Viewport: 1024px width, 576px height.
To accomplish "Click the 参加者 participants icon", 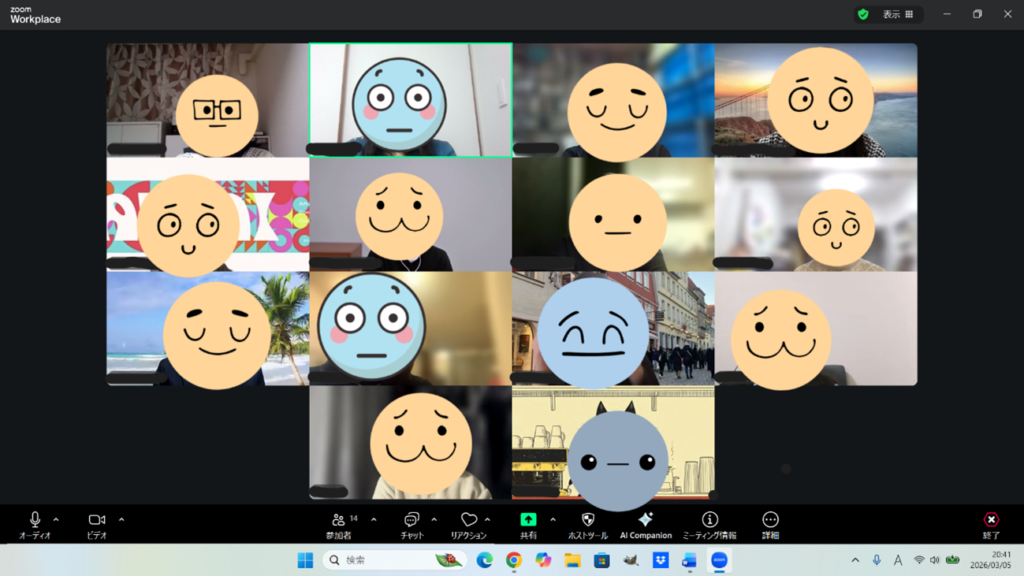I will (x=339, y=520).
